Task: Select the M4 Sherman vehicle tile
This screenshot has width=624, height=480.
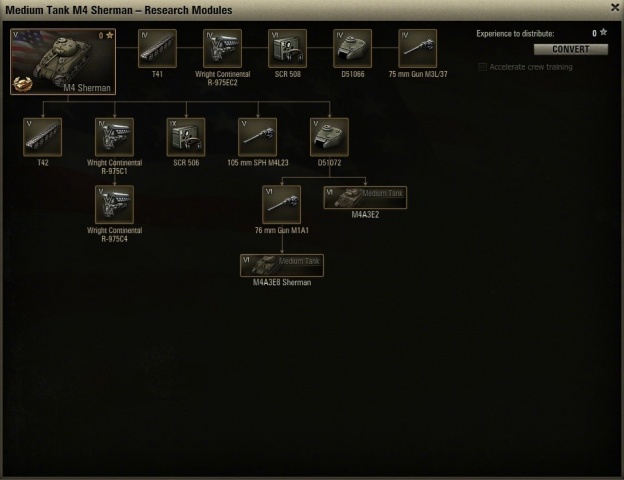Action: pyautogui.click(x=63, y=61)
